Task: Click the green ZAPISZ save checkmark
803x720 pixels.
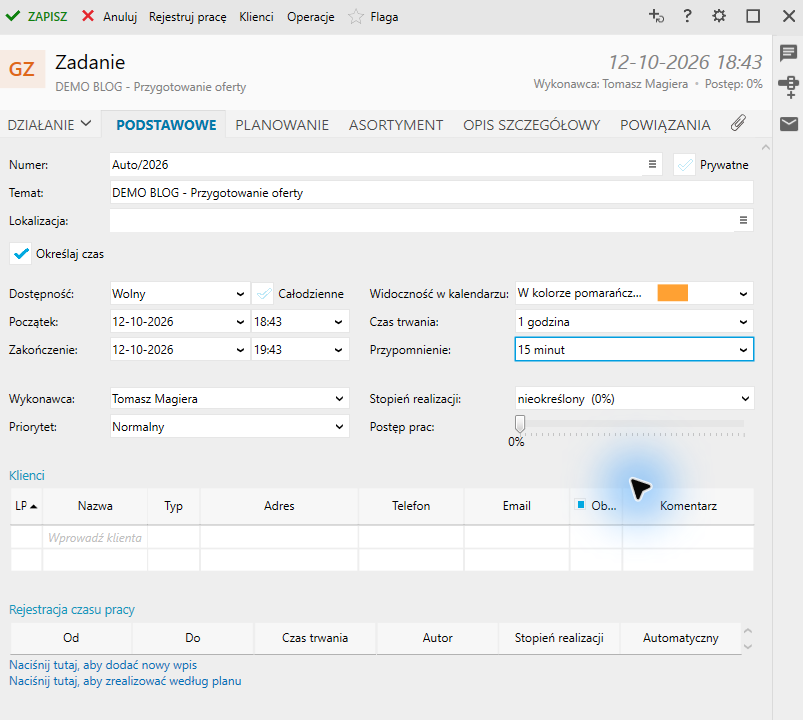Action: [13, 16]
